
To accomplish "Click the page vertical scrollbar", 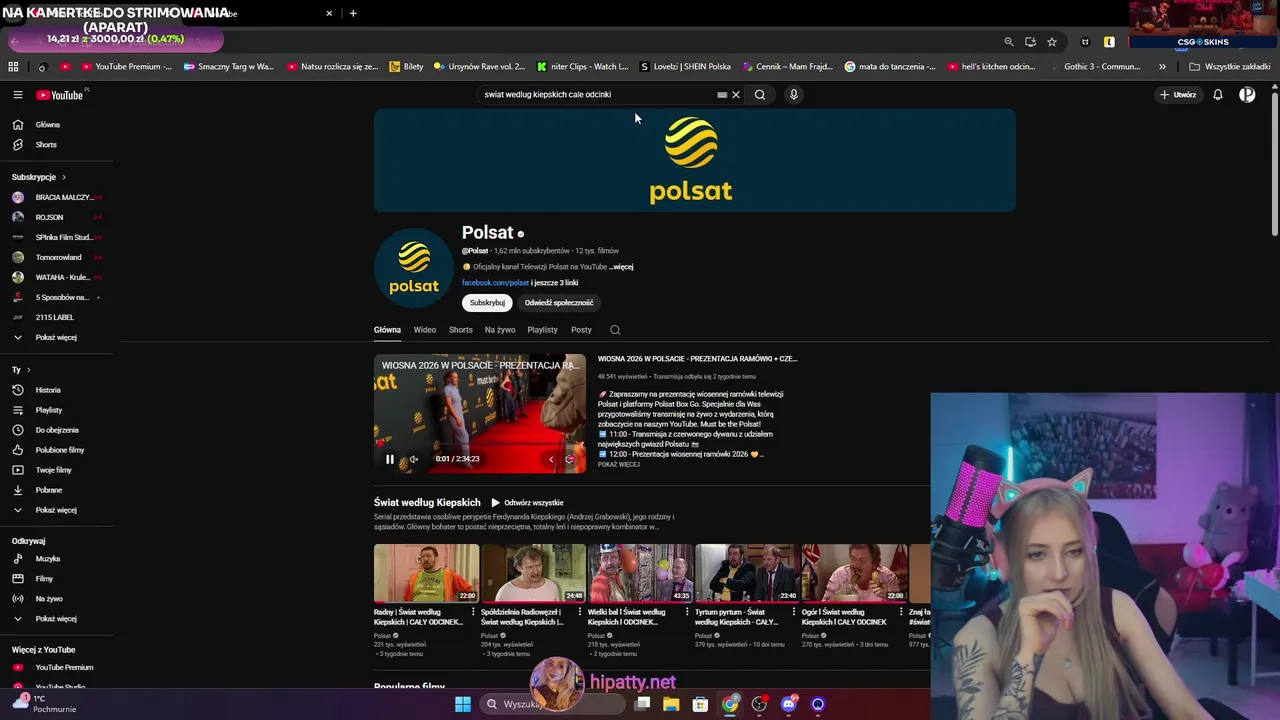I will tap(1274, 165).
